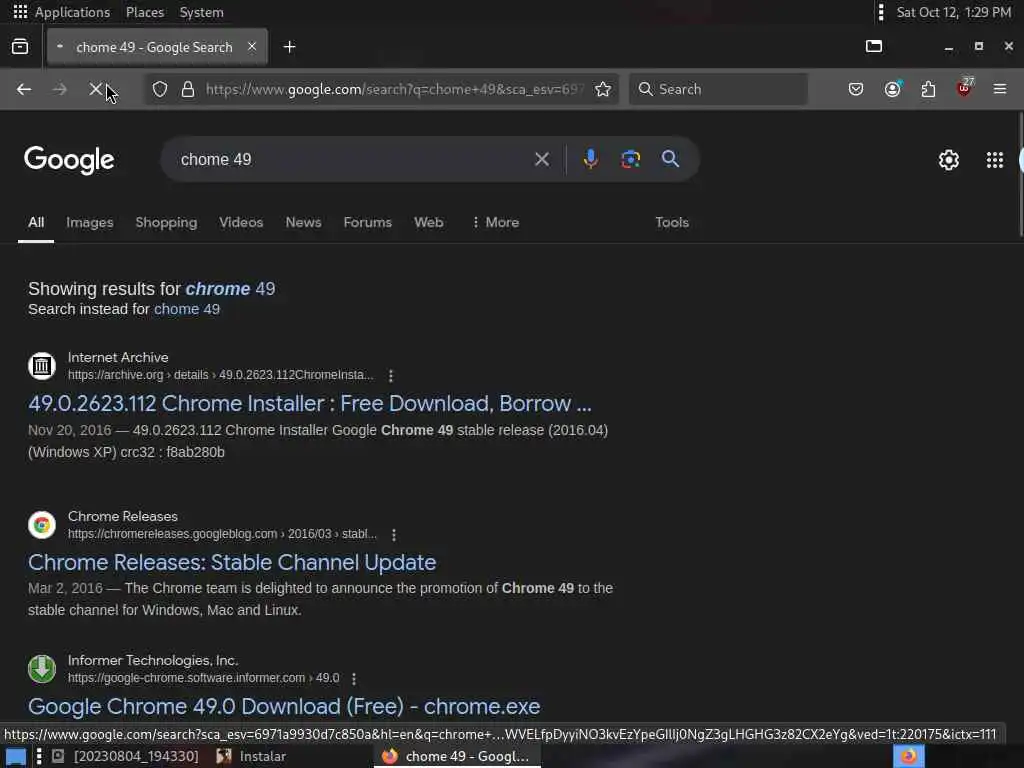Open Google quick settings gear
The image size is (1024, 768).
949,160
